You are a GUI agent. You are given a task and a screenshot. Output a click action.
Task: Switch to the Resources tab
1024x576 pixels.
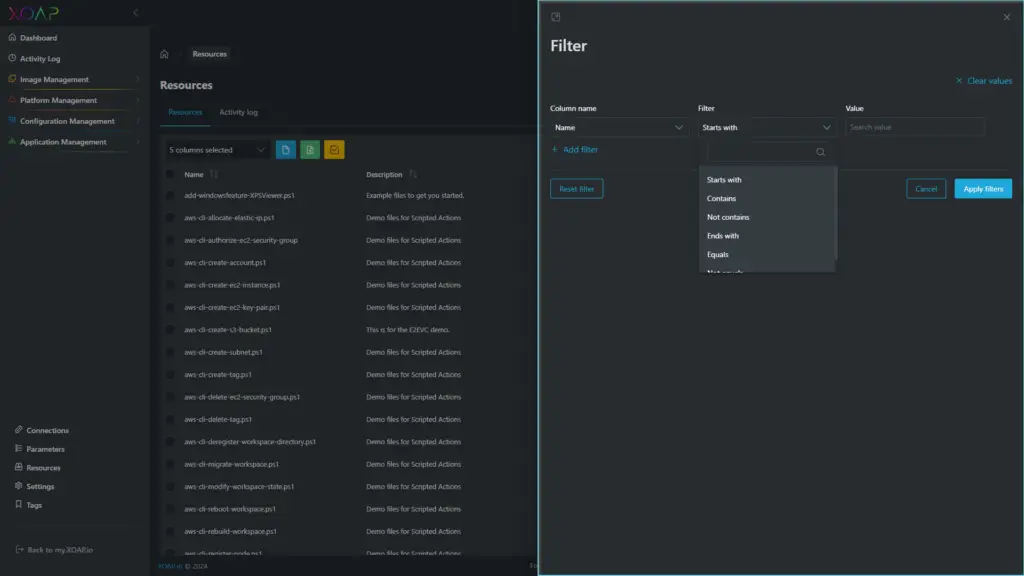click(x=185, y=112)
